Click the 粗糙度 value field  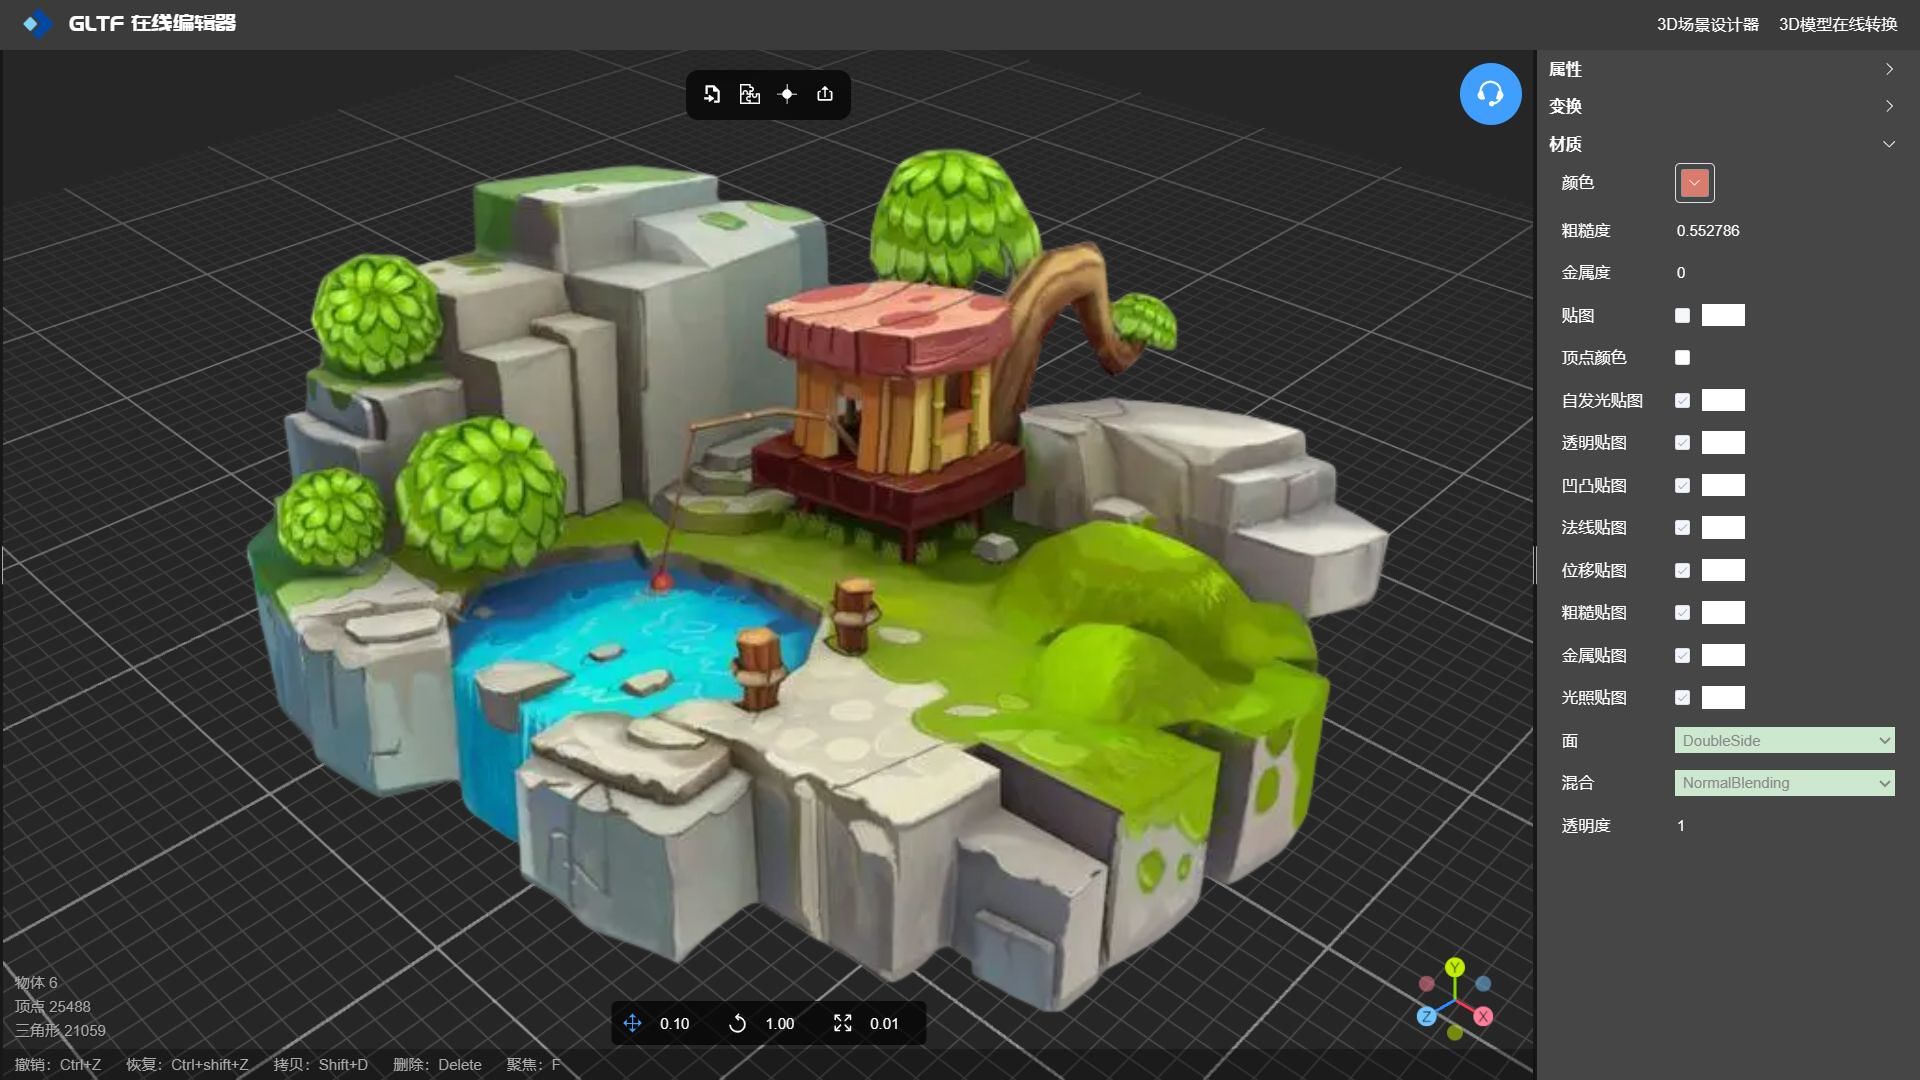1708,231
